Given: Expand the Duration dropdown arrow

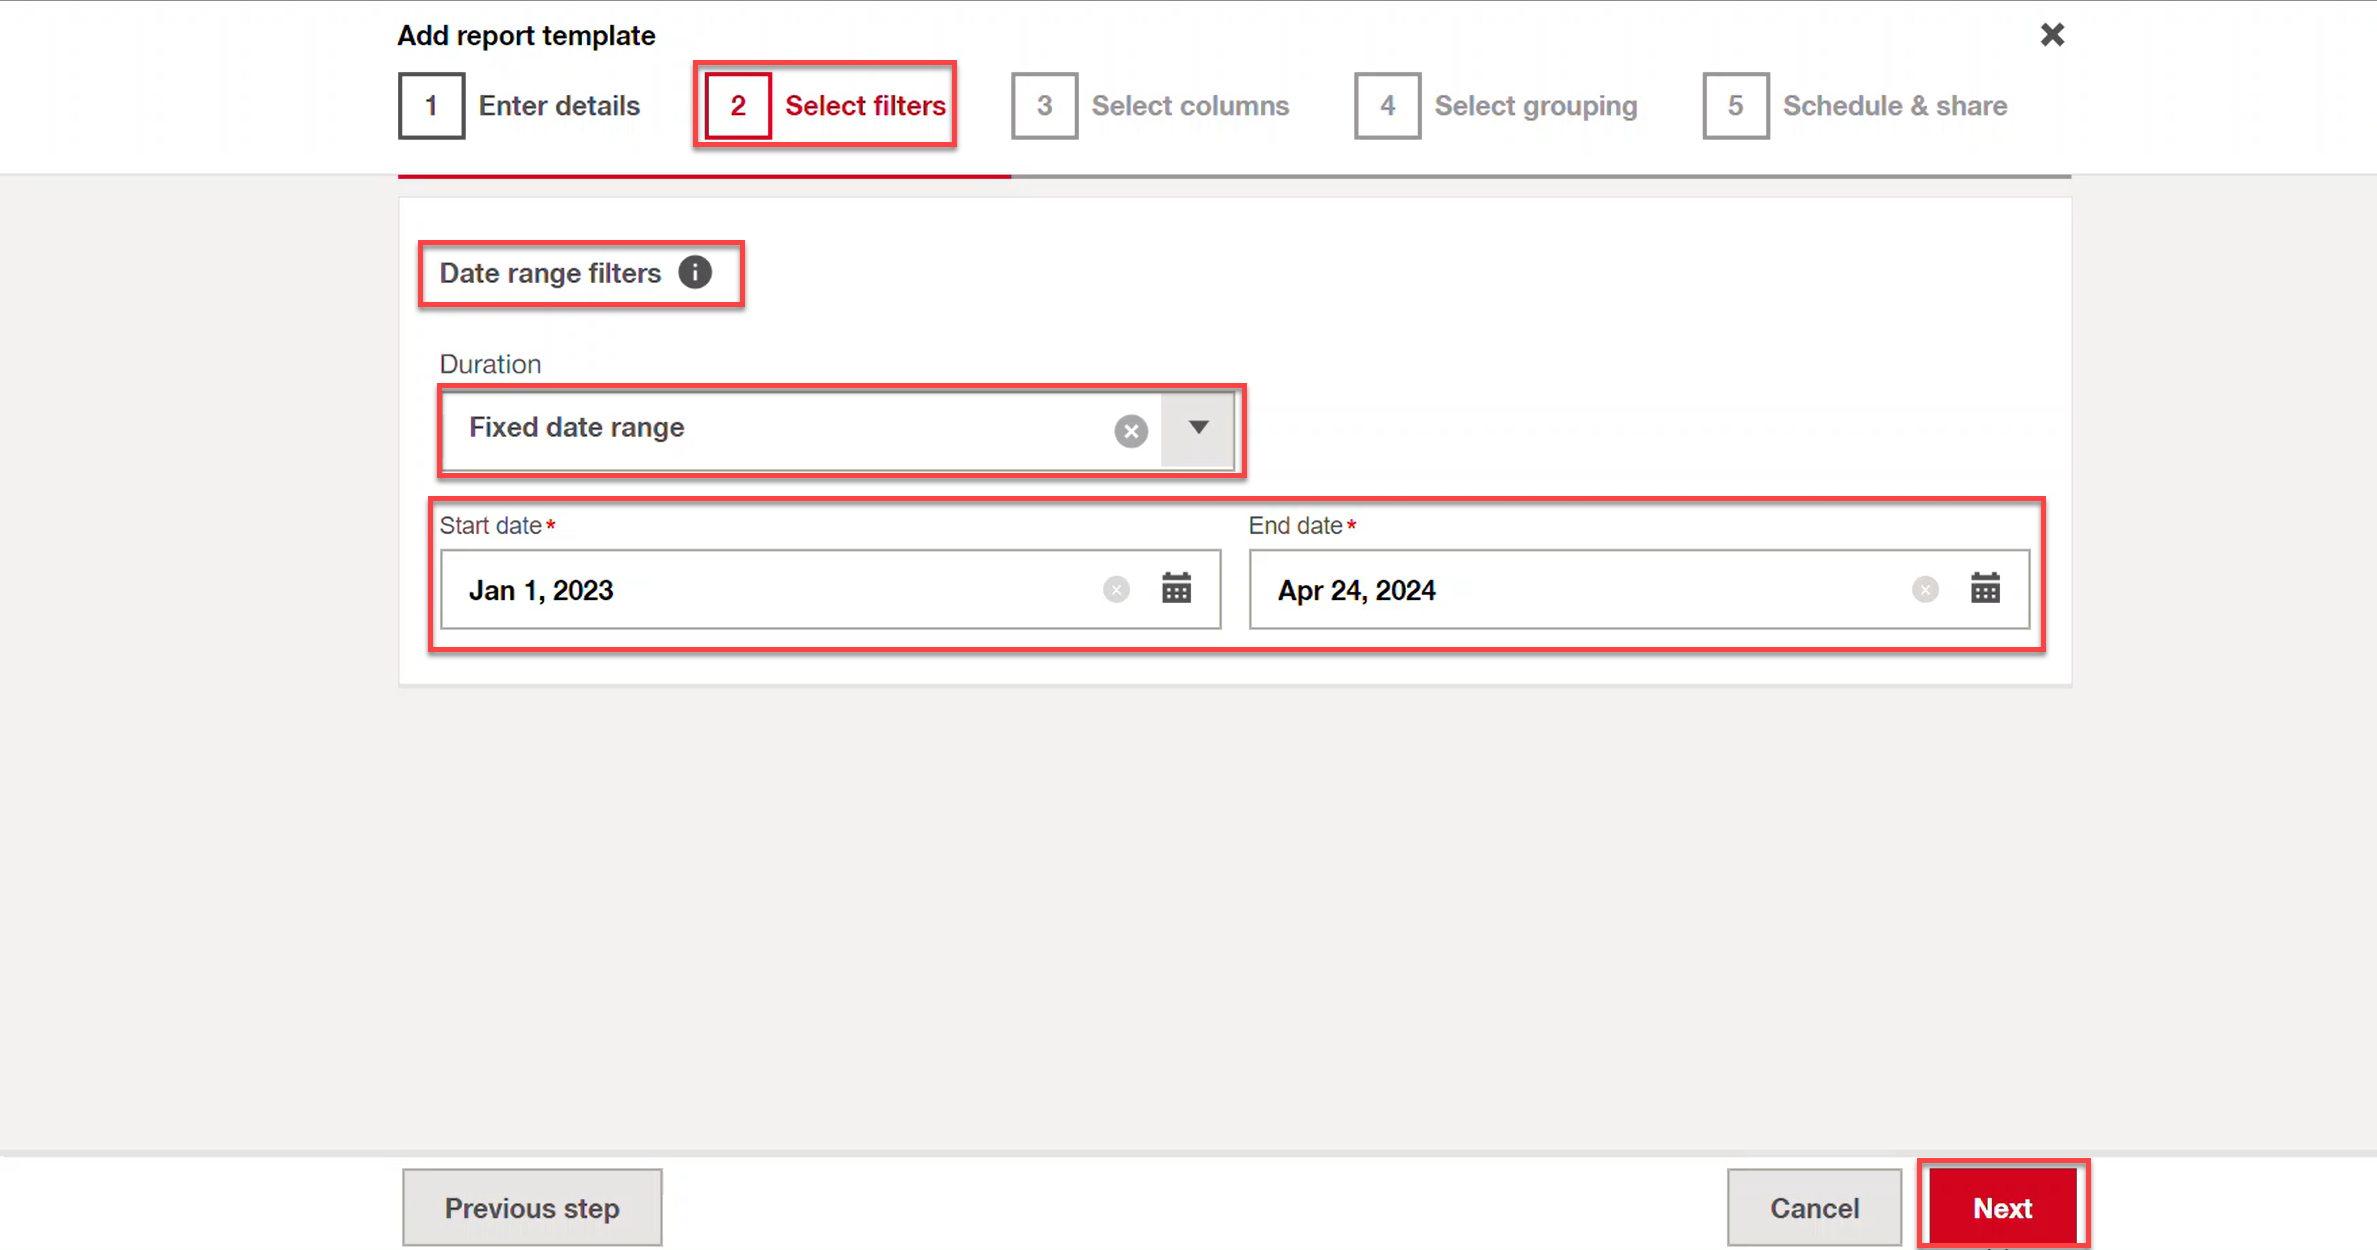Looking at the screenshot, I should 1198,428.
